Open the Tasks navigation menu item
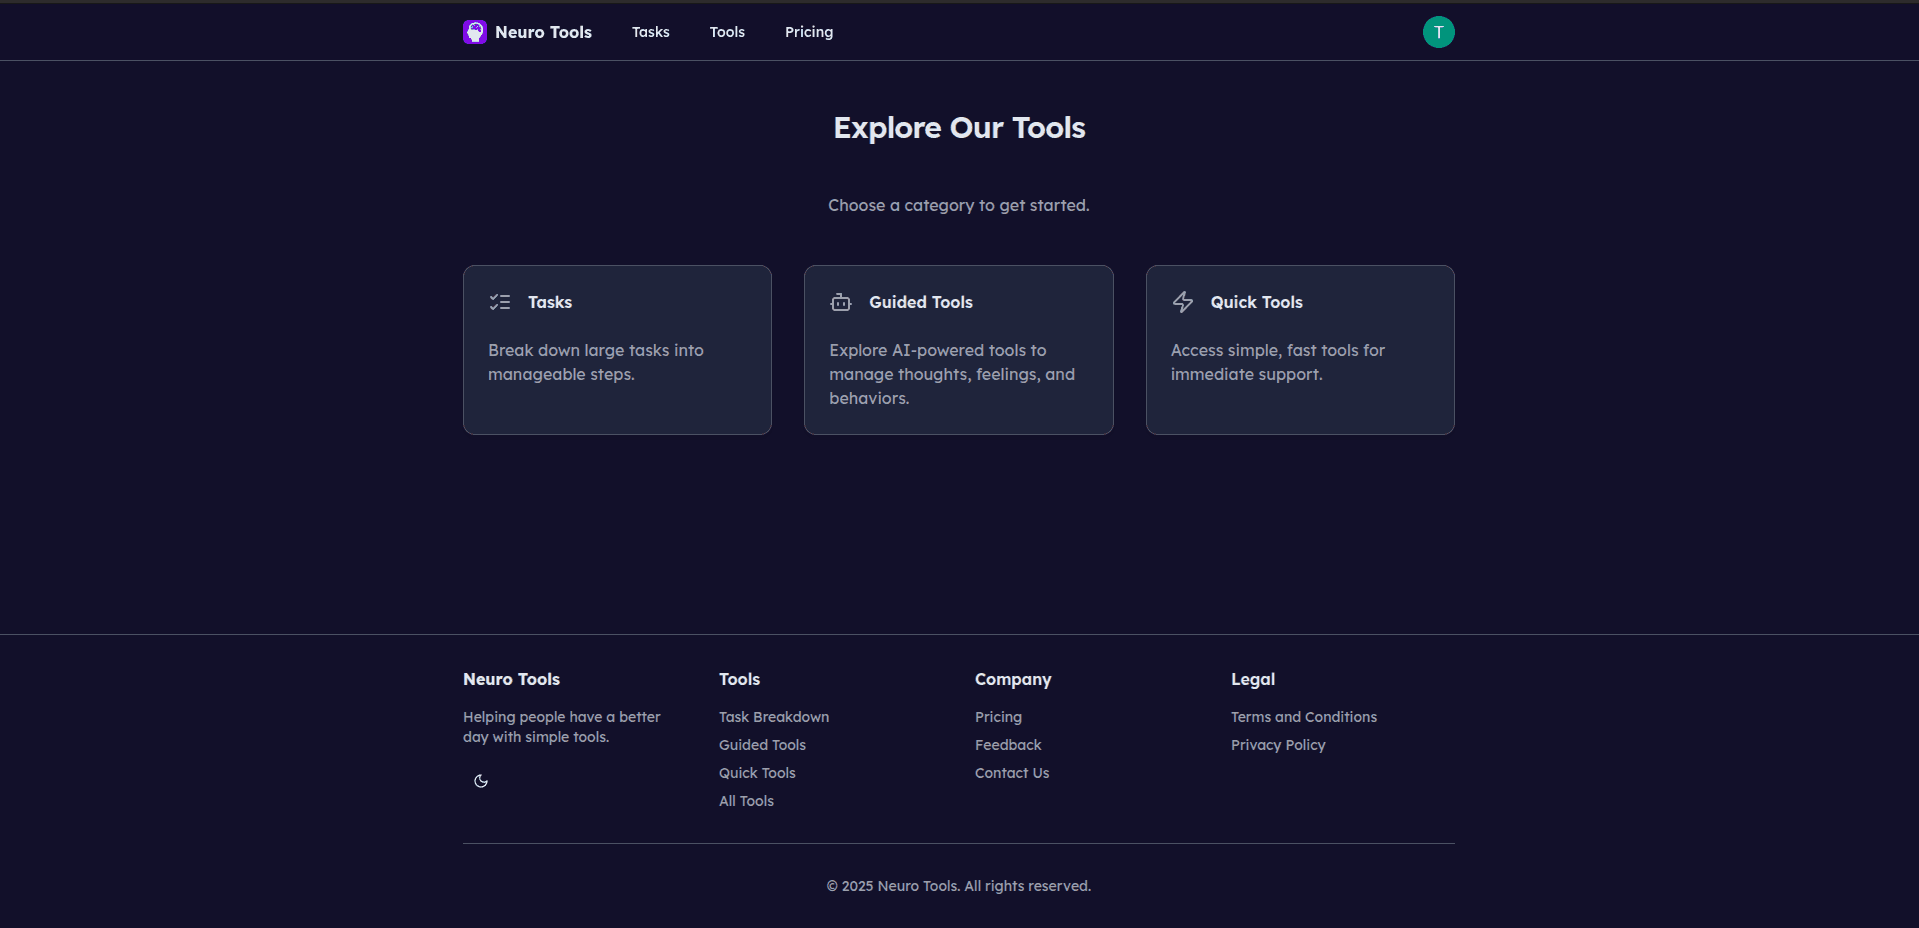 click(x=651, y=32)
